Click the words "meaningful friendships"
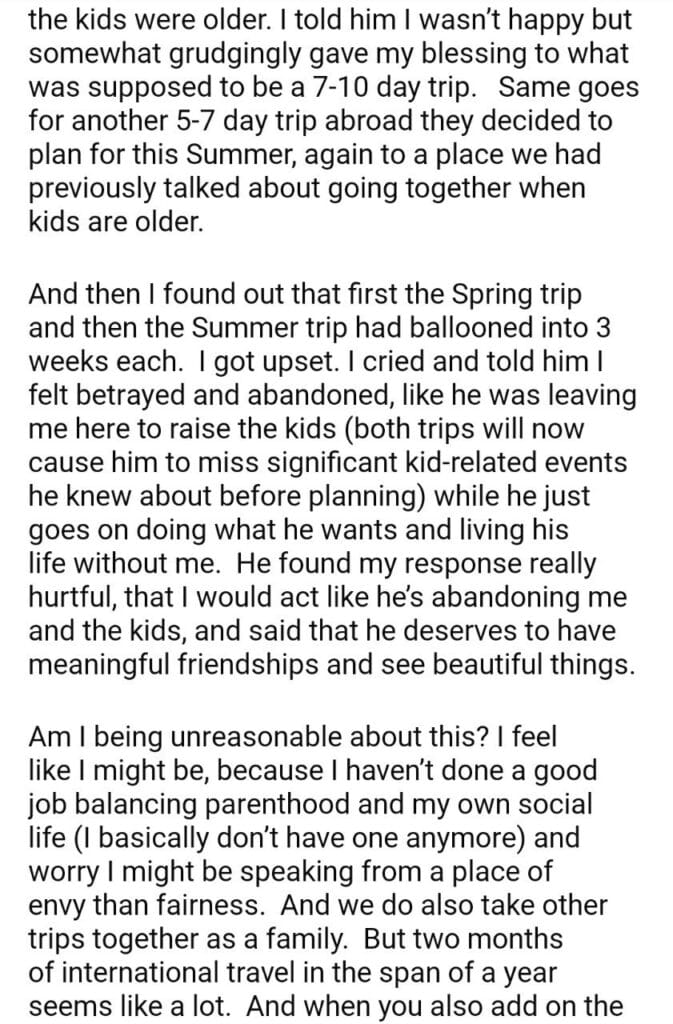 202,665
